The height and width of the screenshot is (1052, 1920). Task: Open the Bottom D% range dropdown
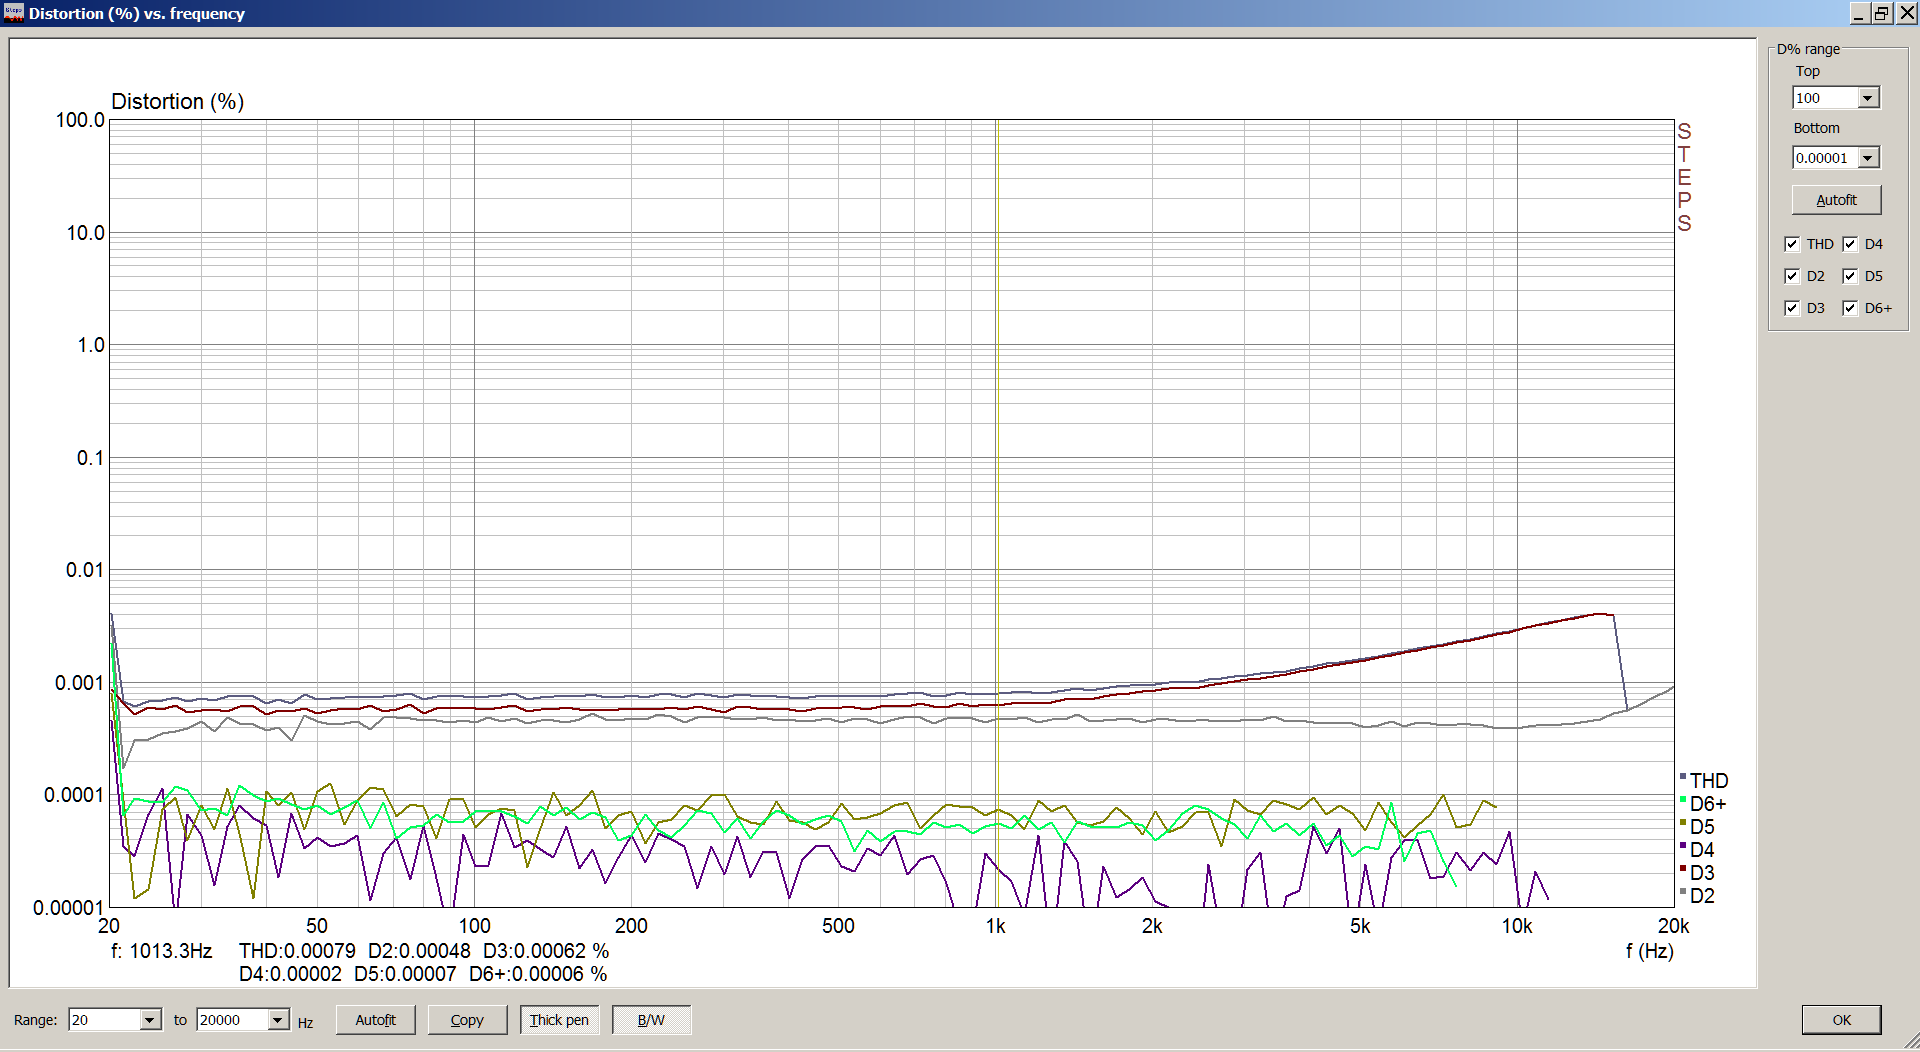[x=1868, y=158]
